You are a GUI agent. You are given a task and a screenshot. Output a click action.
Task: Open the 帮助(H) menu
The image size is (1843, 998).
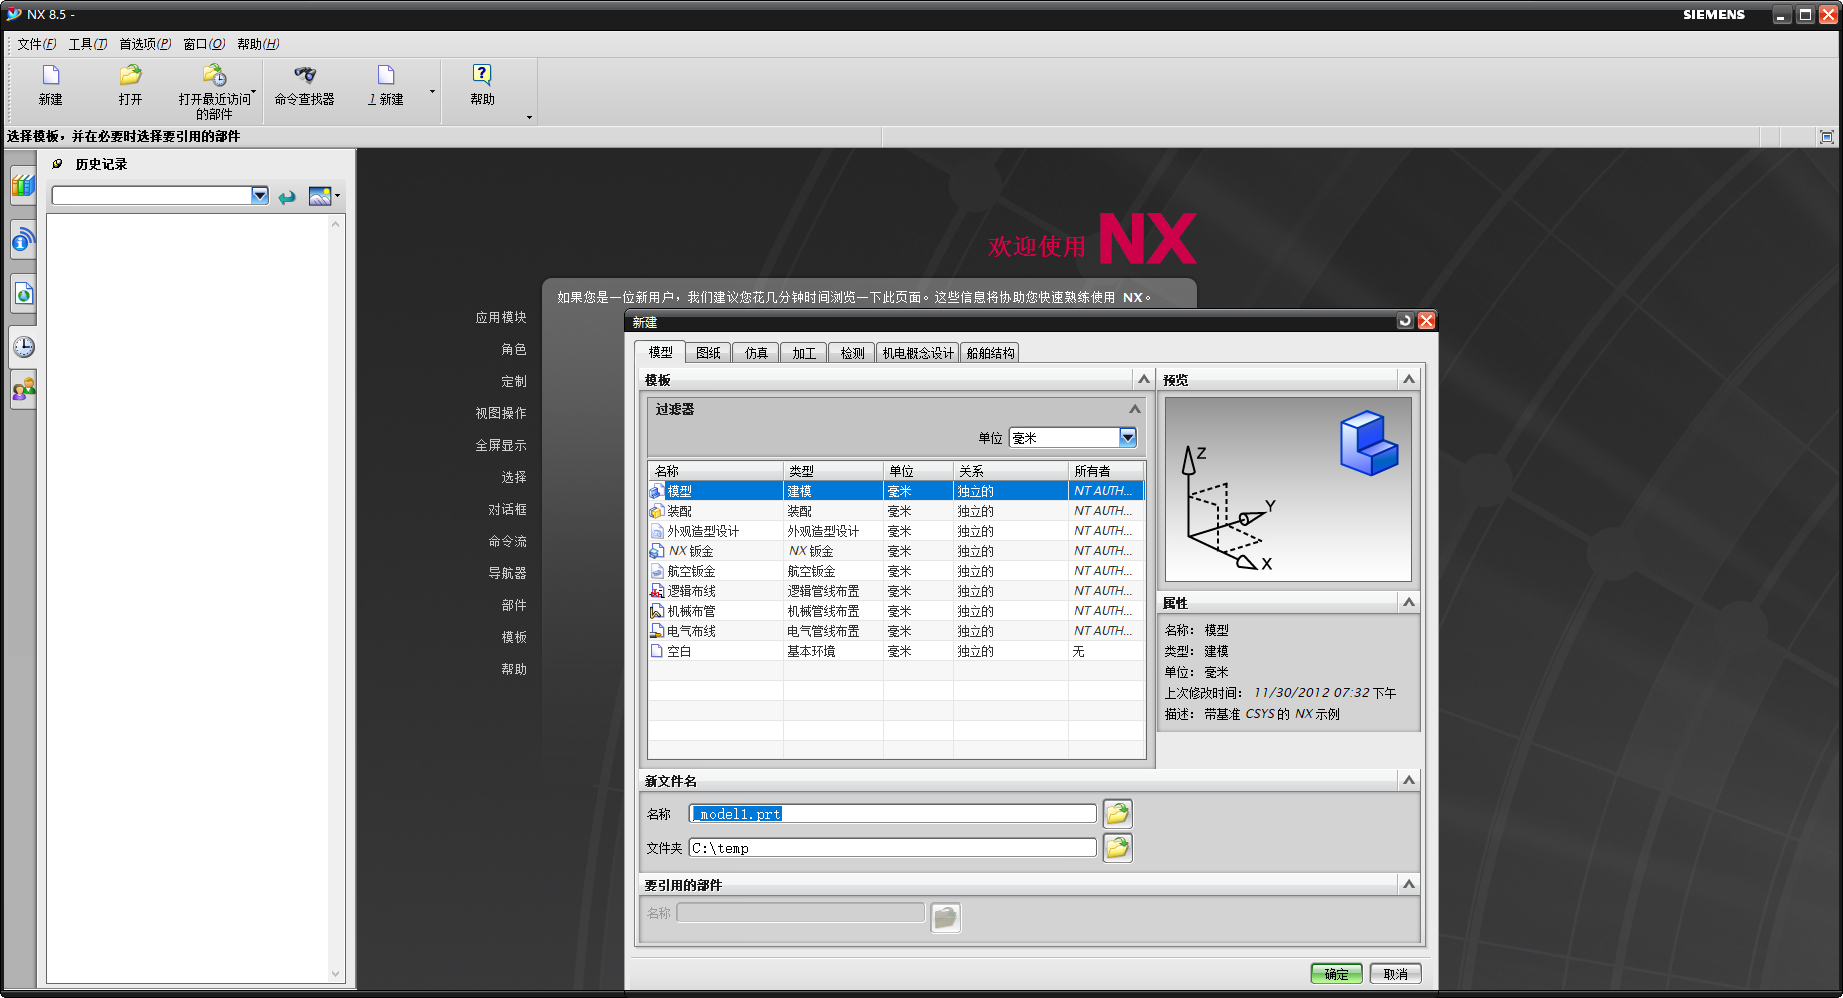(x=258, y=44)
